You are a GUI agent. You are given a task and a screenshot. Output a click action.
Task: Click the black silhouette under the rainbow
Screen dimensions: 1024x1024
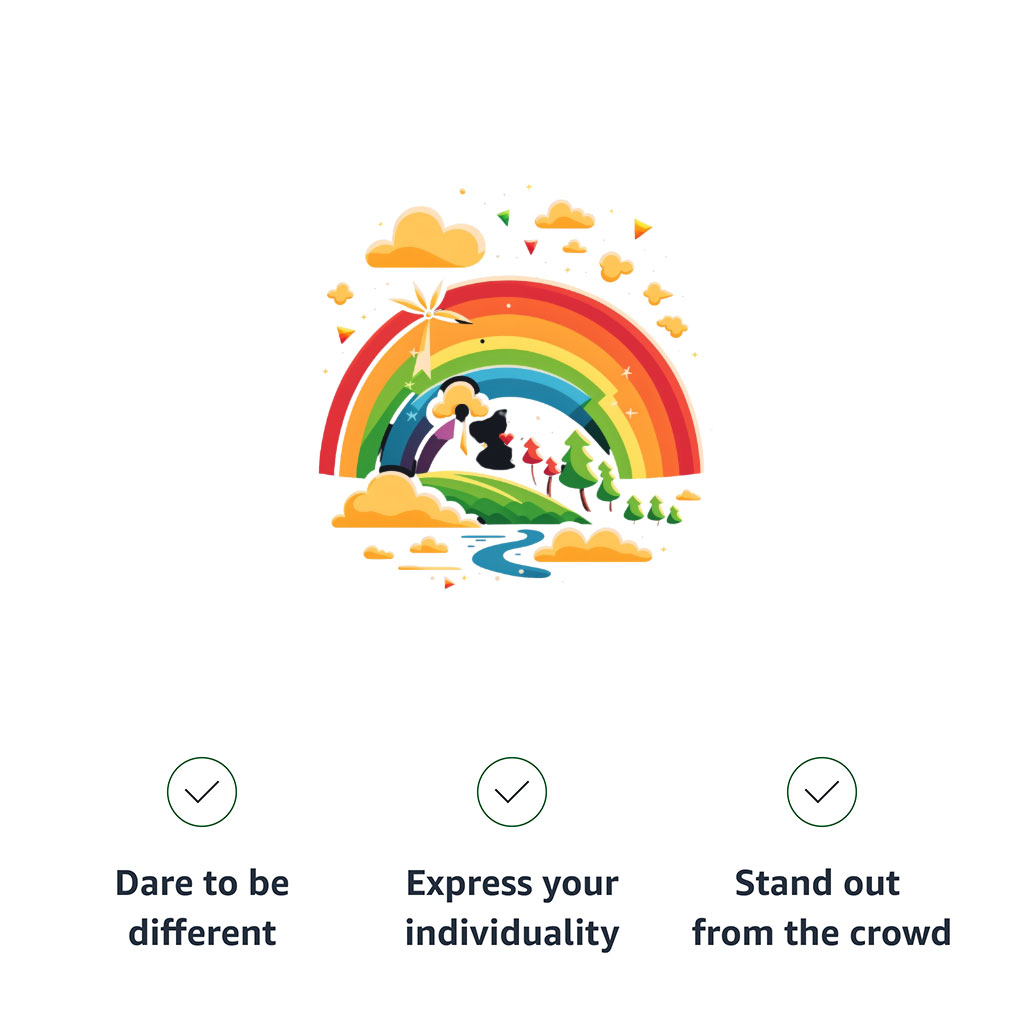pos(492,444)
